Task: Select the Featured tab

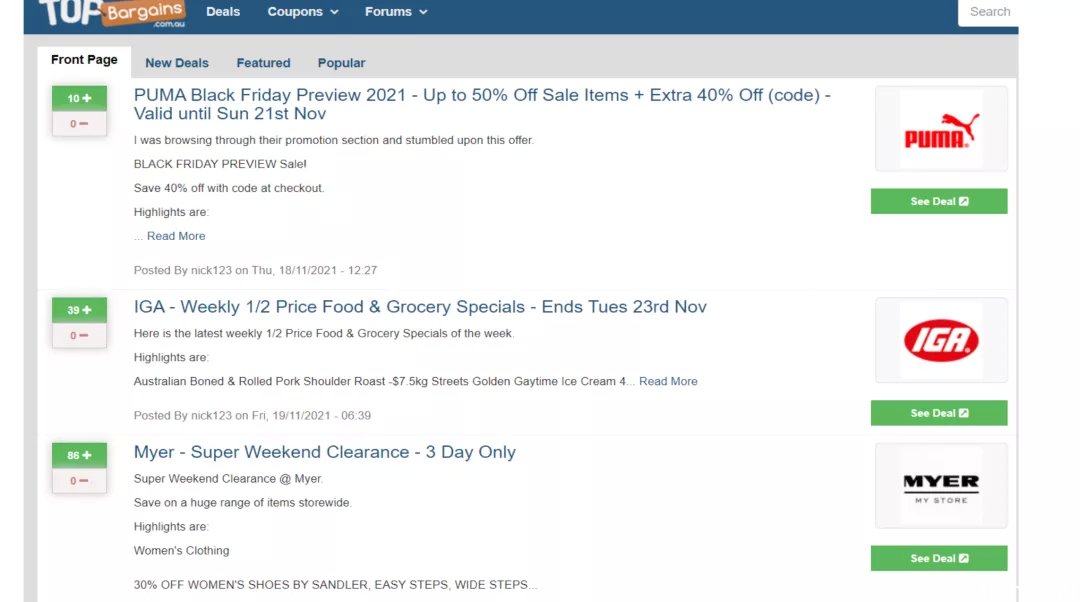Action: (x=263, y=63)
